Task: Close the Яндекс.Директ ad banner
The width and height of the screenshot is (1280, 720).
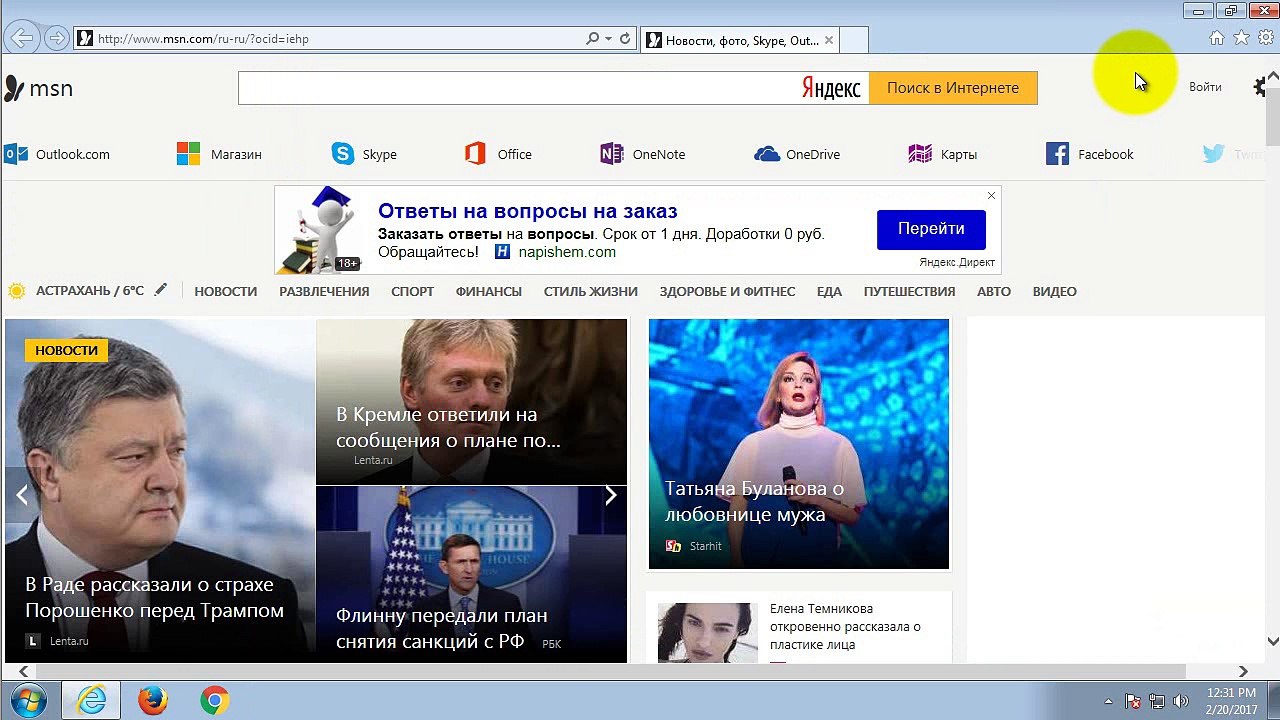Action: pyautogui.click(x=991, y=195)
